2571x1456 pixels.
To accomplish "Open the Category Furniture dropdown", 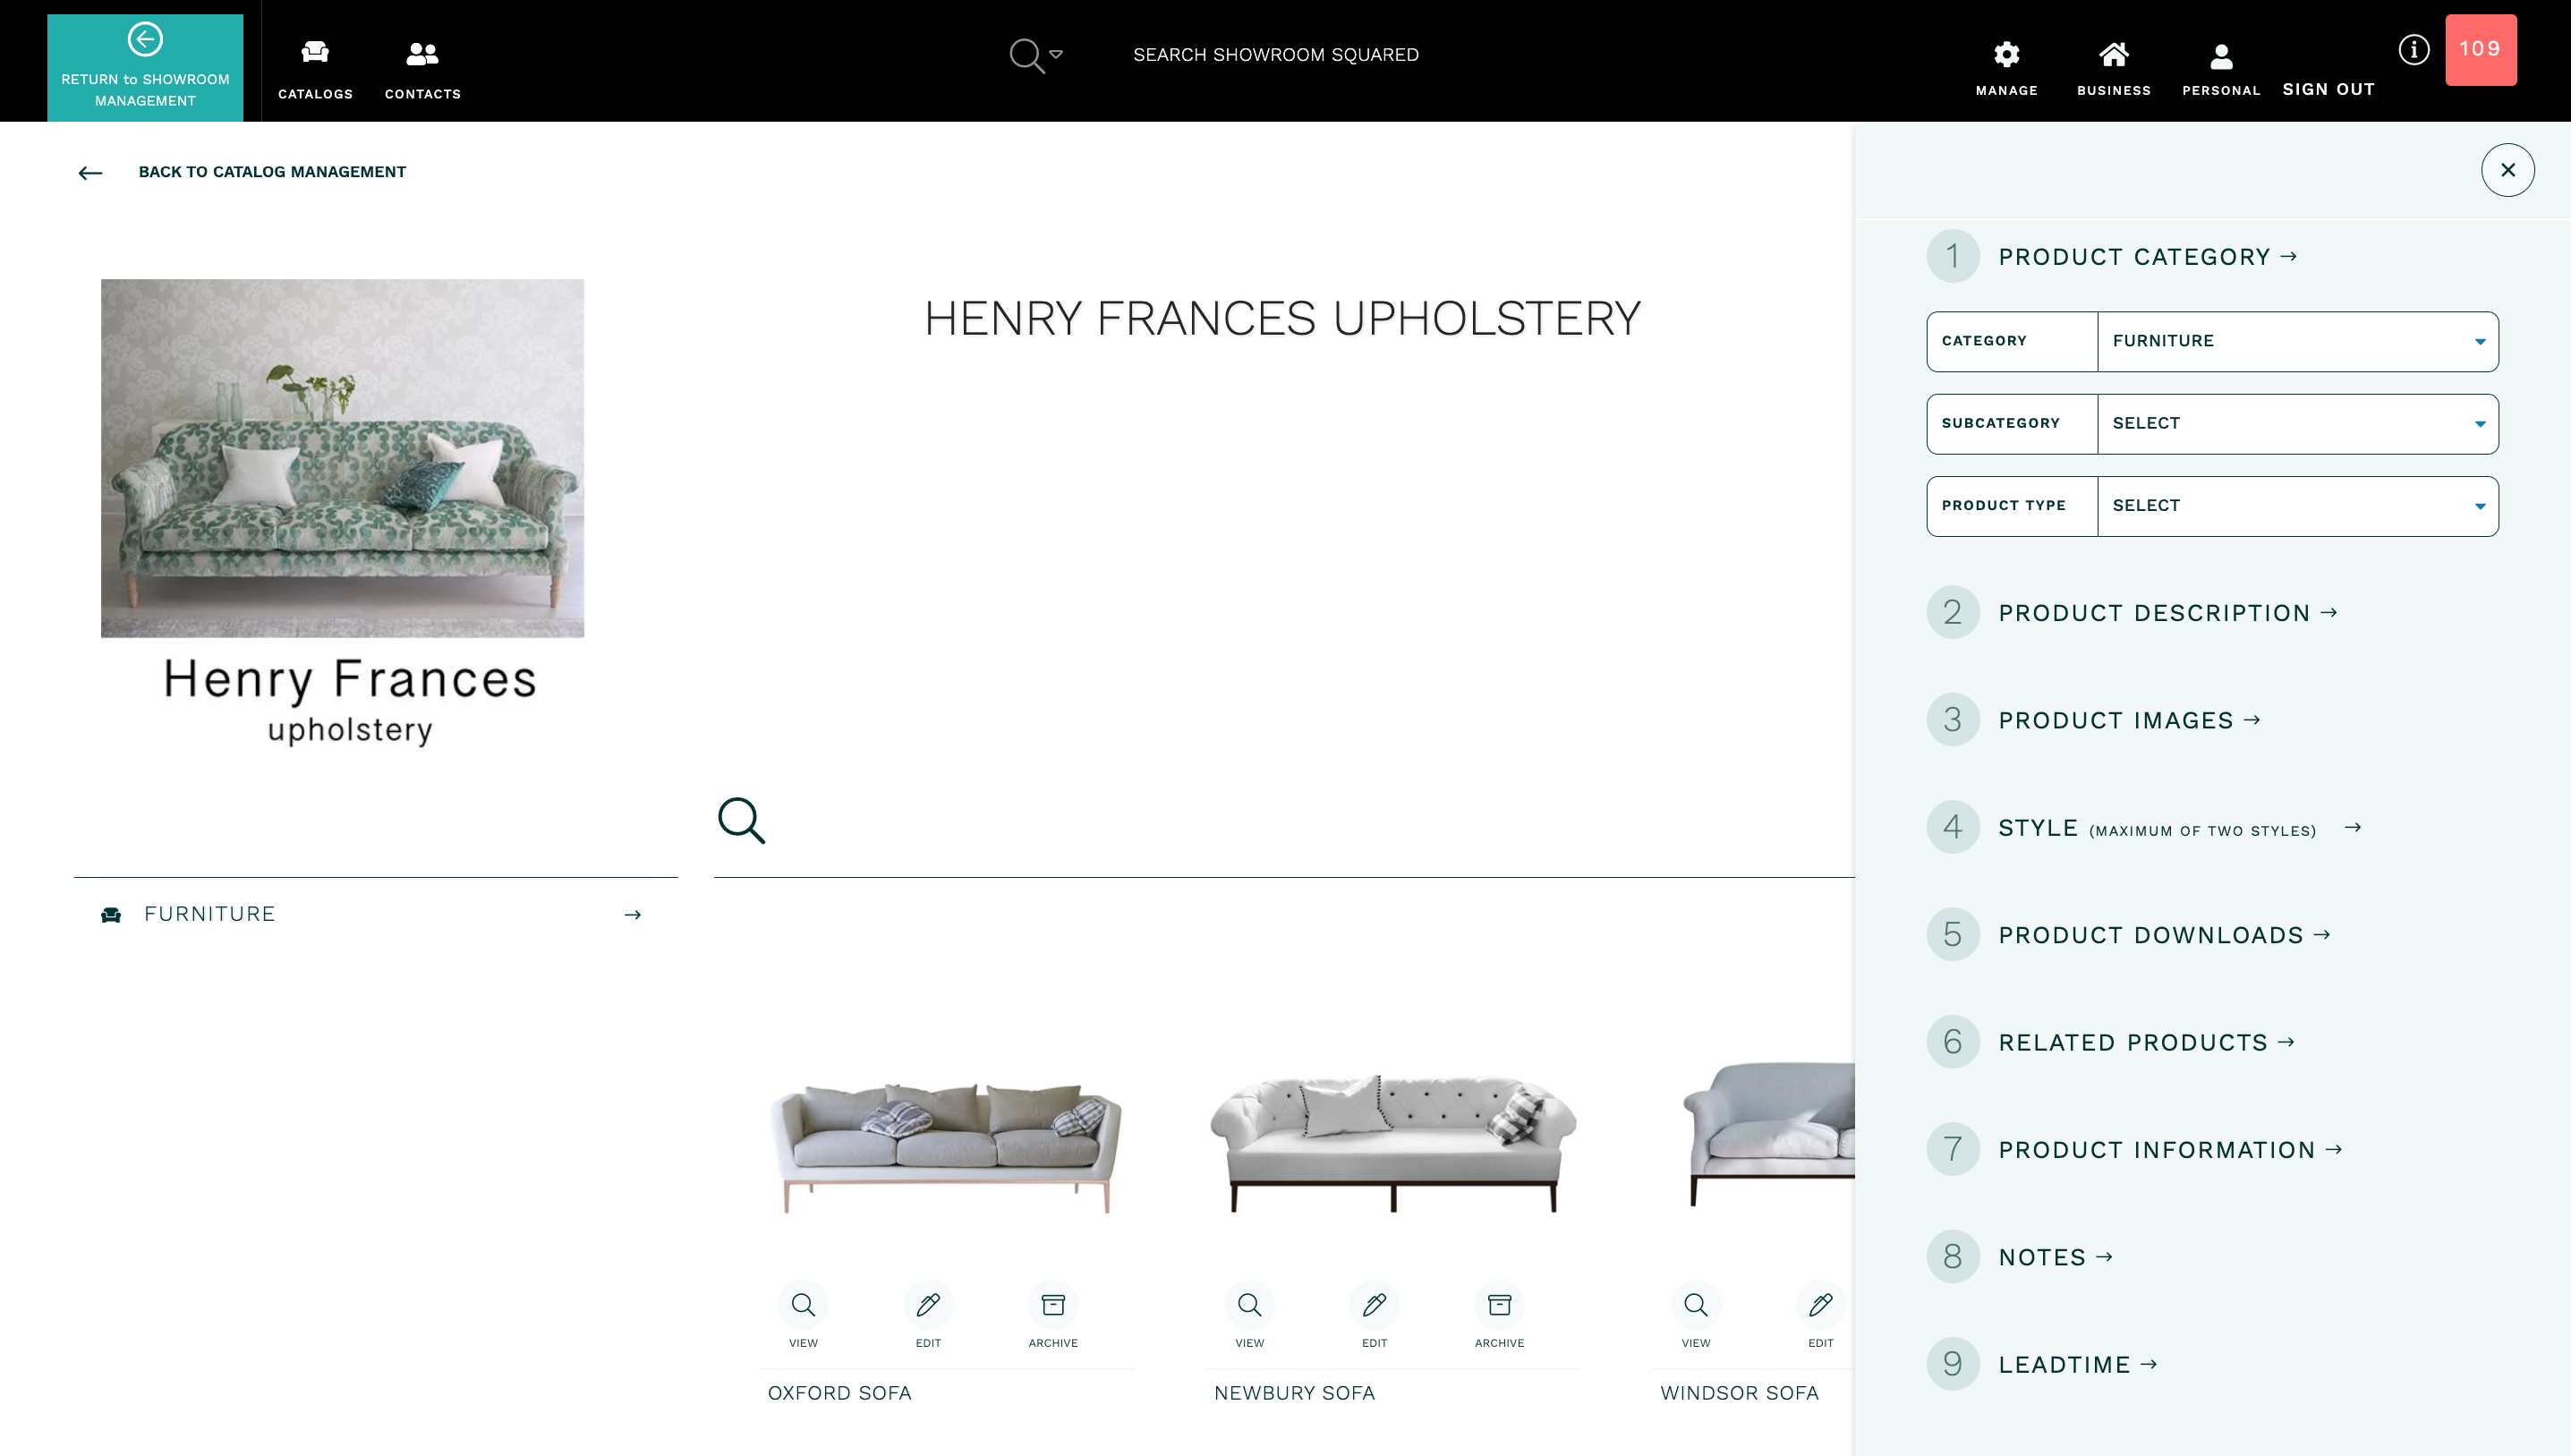I will (x=2296, y=341).
